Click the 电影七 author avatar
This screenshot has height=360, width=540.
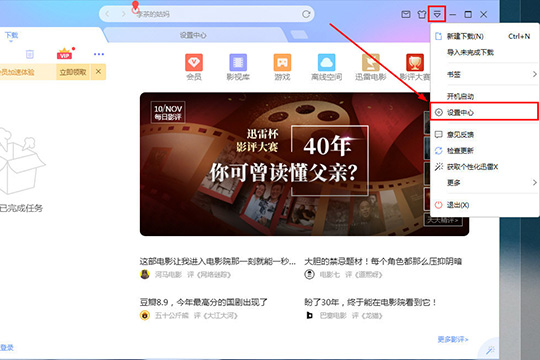point(310,275)
